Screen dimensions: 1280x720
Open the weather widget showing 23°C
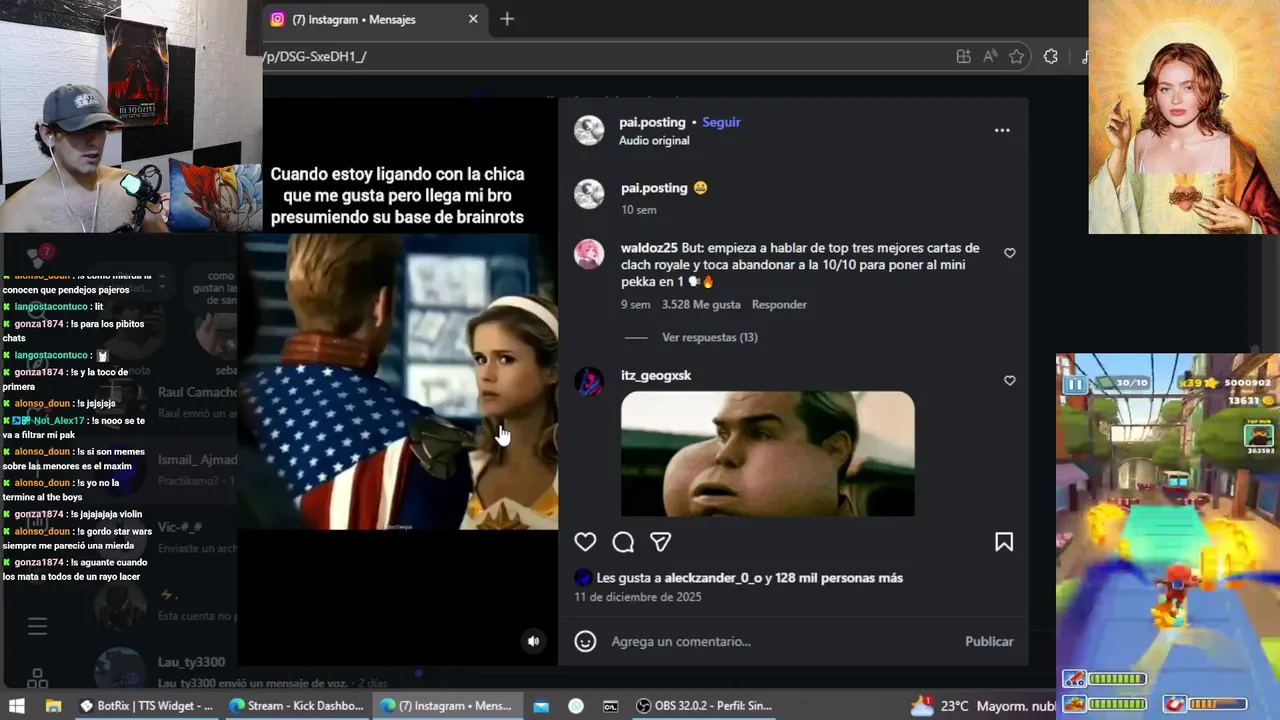(x=982, y=706)
